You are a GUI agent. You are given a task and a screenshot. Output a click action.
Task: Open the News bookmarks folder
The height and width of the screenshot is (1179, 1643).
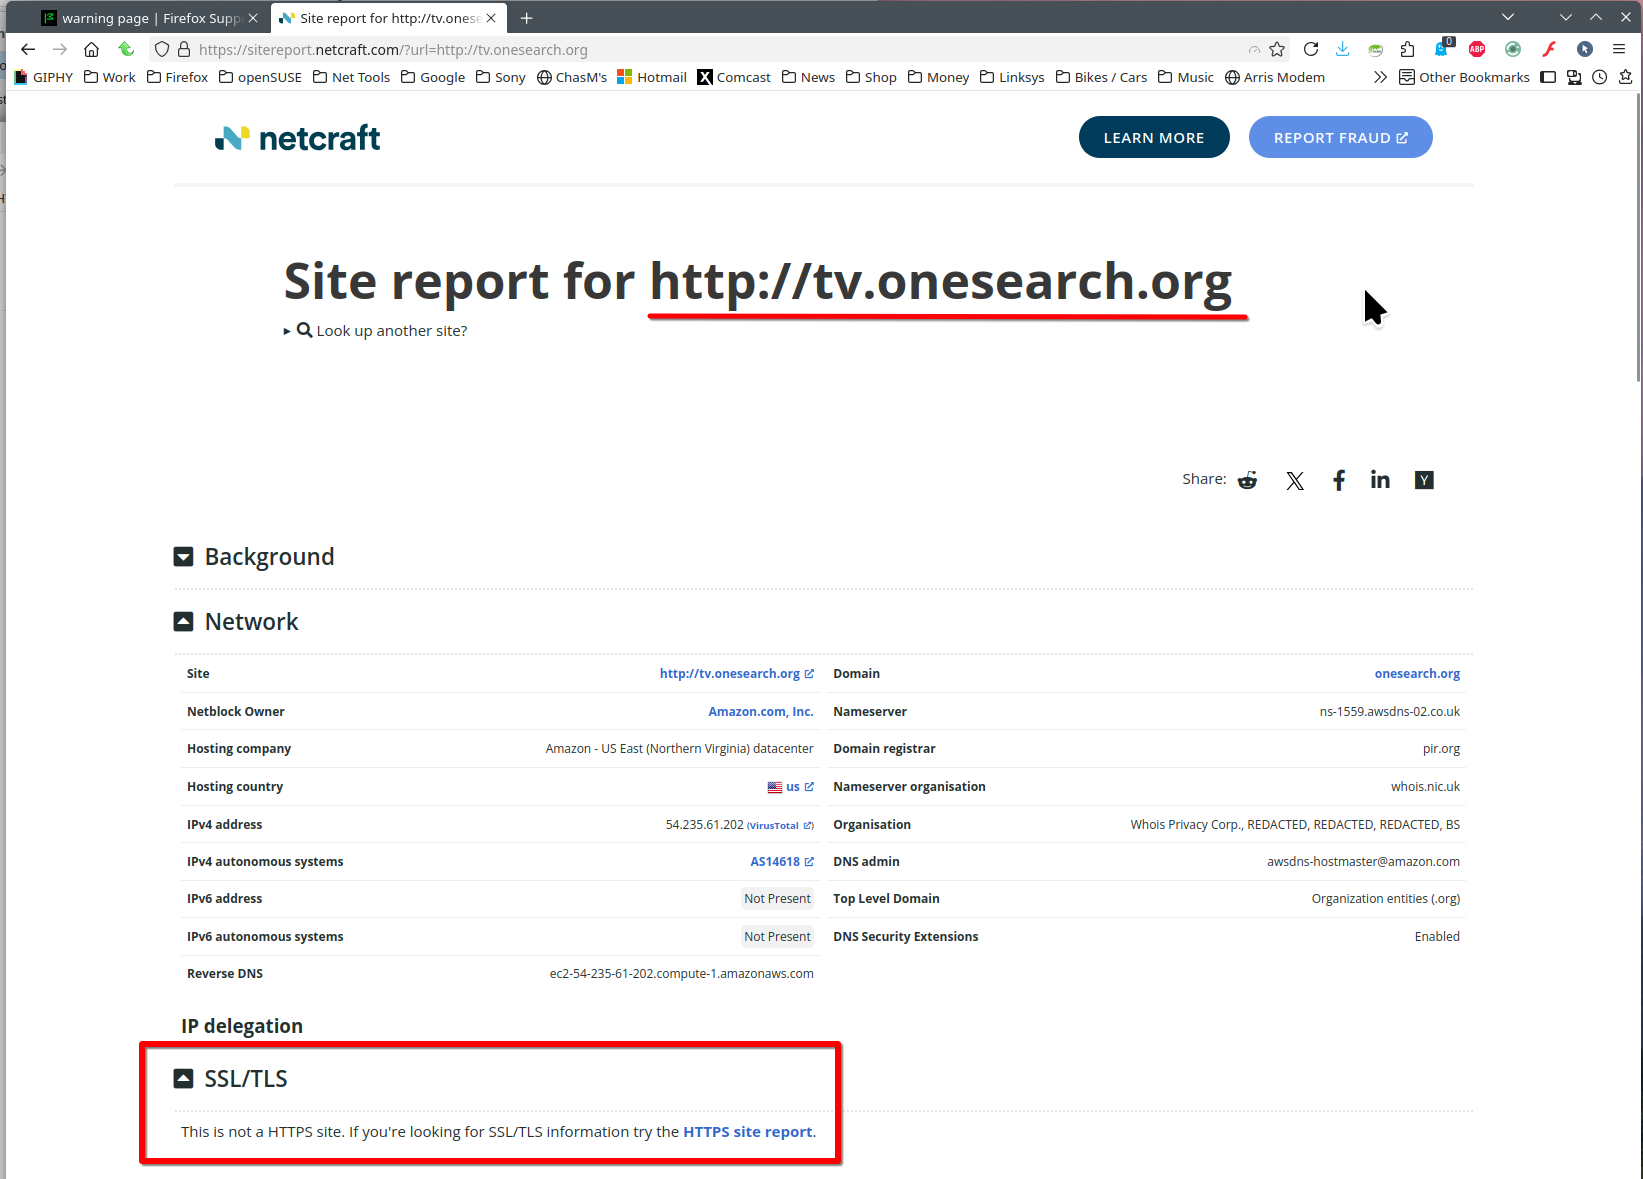click(x=808, y=77)
